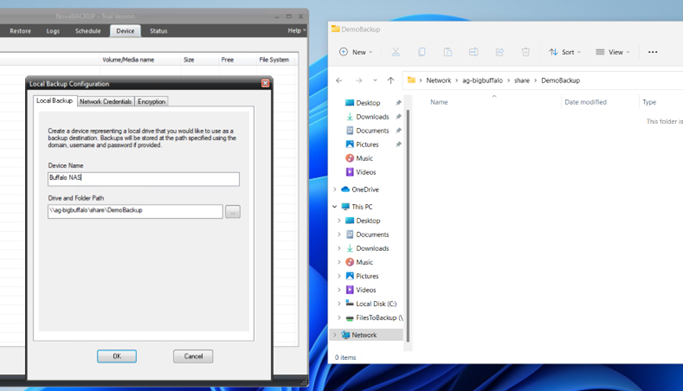Click the Copy icon in Explorer toolbar
The height and width of the screenshot is (391, 683).
(421, 52)
